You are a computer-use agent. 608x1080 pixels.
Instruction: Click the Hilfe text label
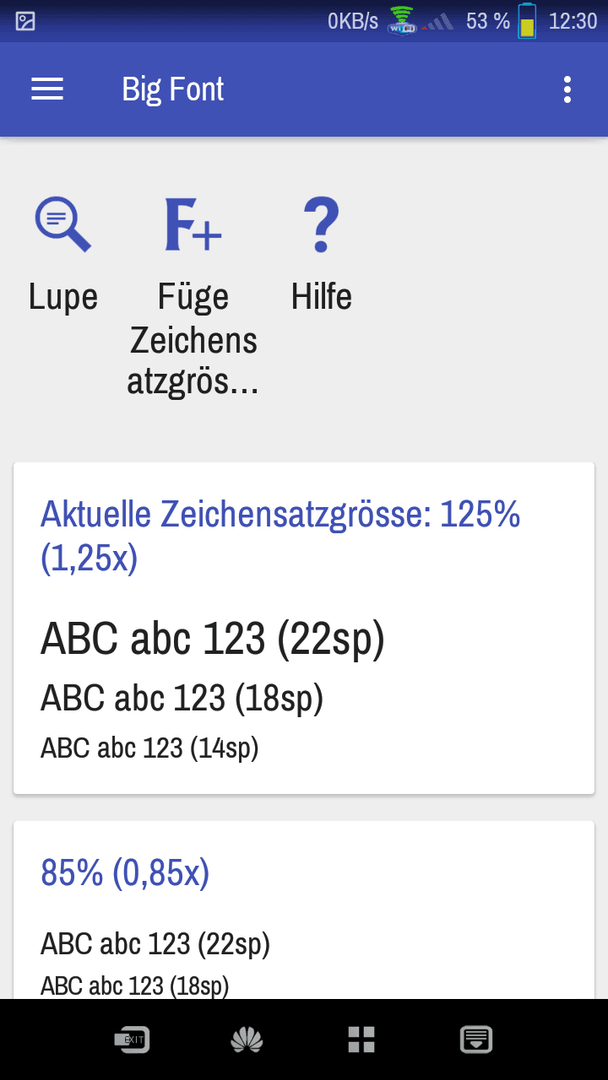click(322, 297)
